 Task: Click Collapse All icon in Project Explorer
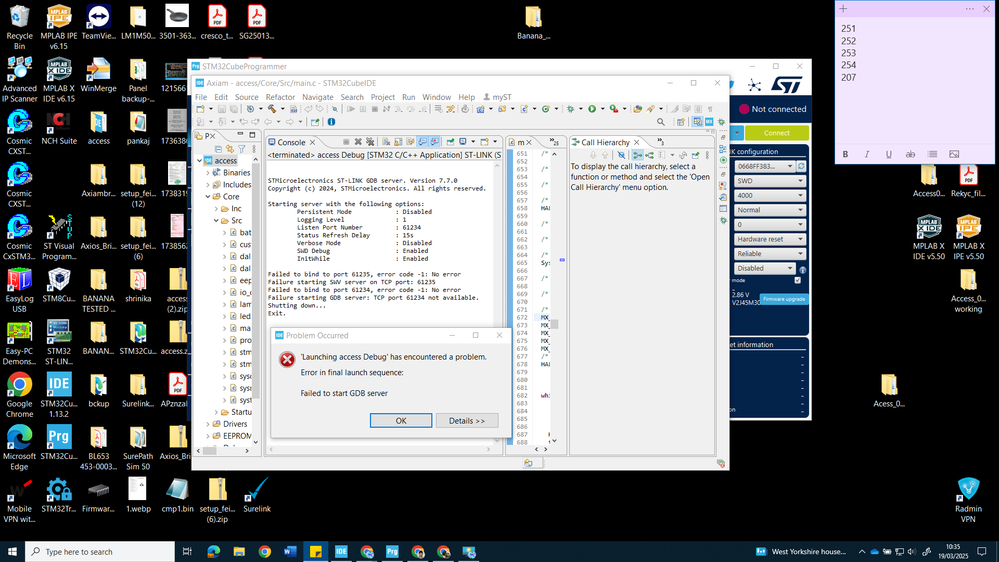pyautogui.click(x=218, y=149)
